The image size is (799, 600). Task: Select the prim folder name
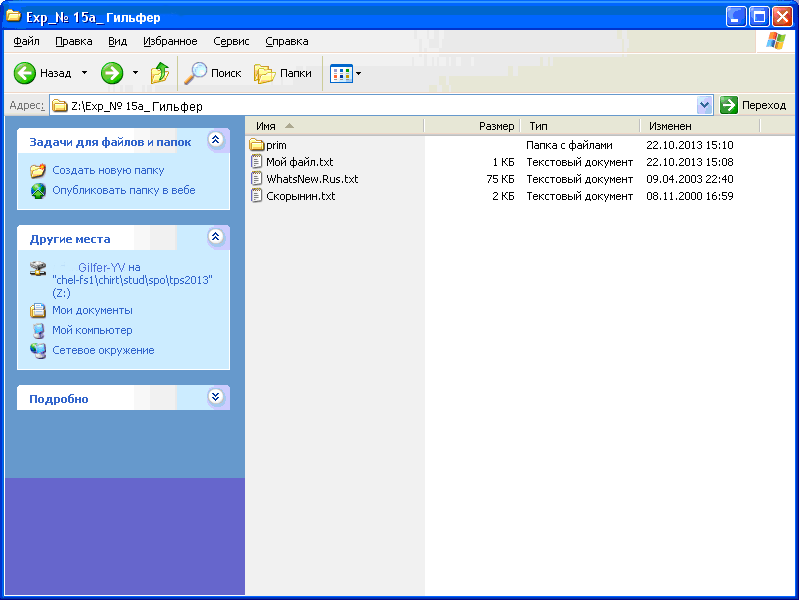(x=276, y=145)
